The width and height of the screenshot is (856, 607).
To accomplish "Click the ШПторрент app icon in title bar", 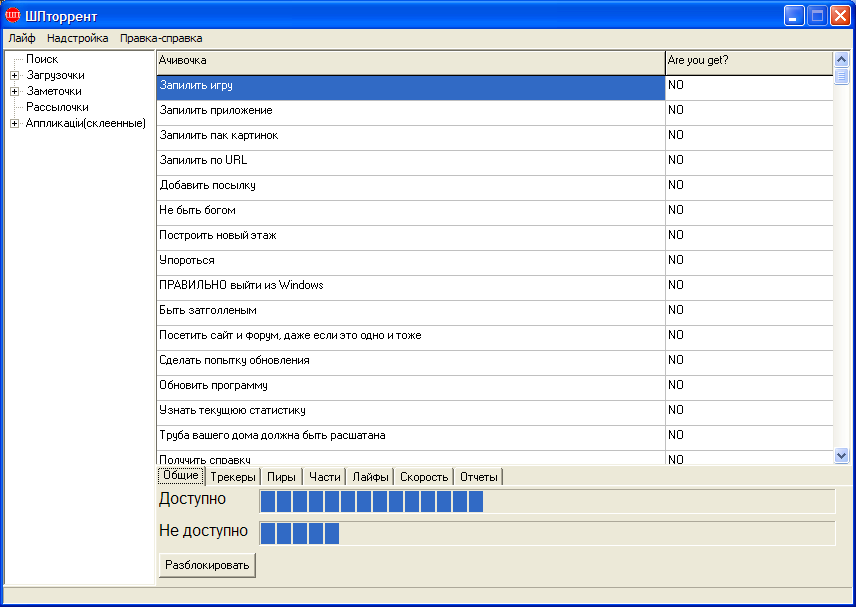I will (x=13, y=15).
